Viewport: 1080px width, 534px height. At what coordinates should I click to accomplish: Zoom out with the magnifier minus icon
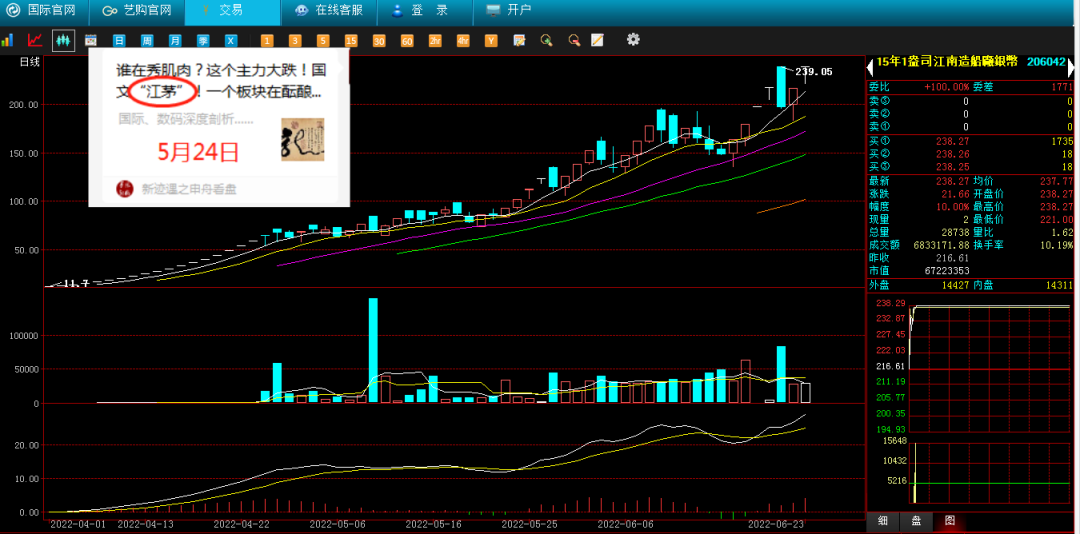[574, 41]
